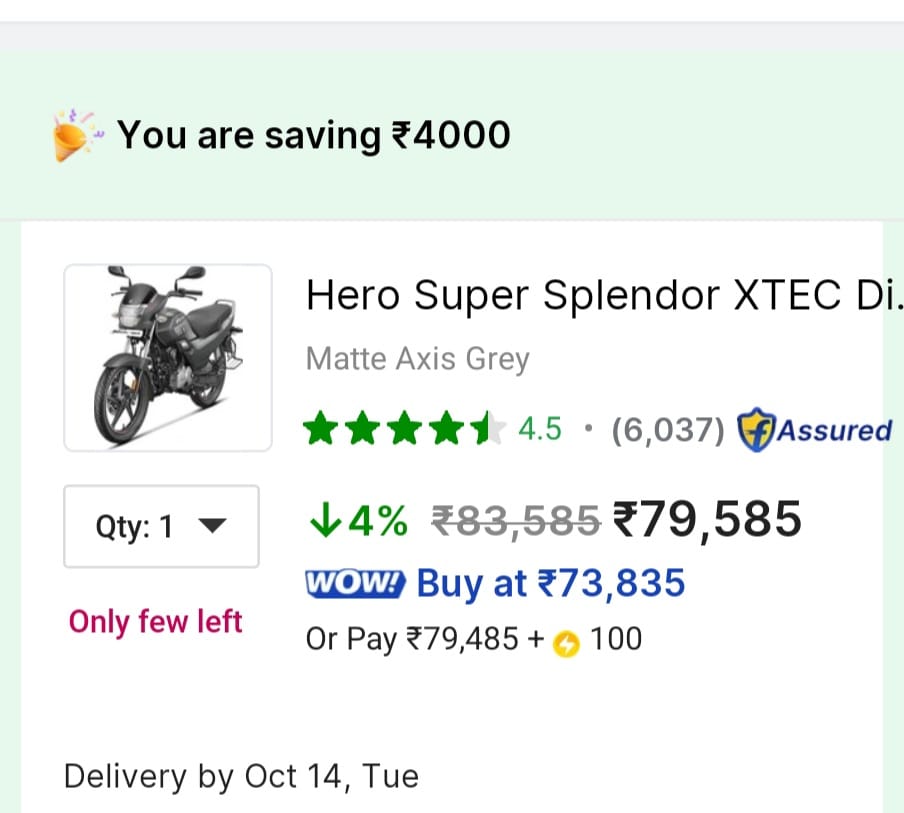Click the green 4% discount down arrow
904x813 pixels.
pyautogui.click(x=321, y=520)
